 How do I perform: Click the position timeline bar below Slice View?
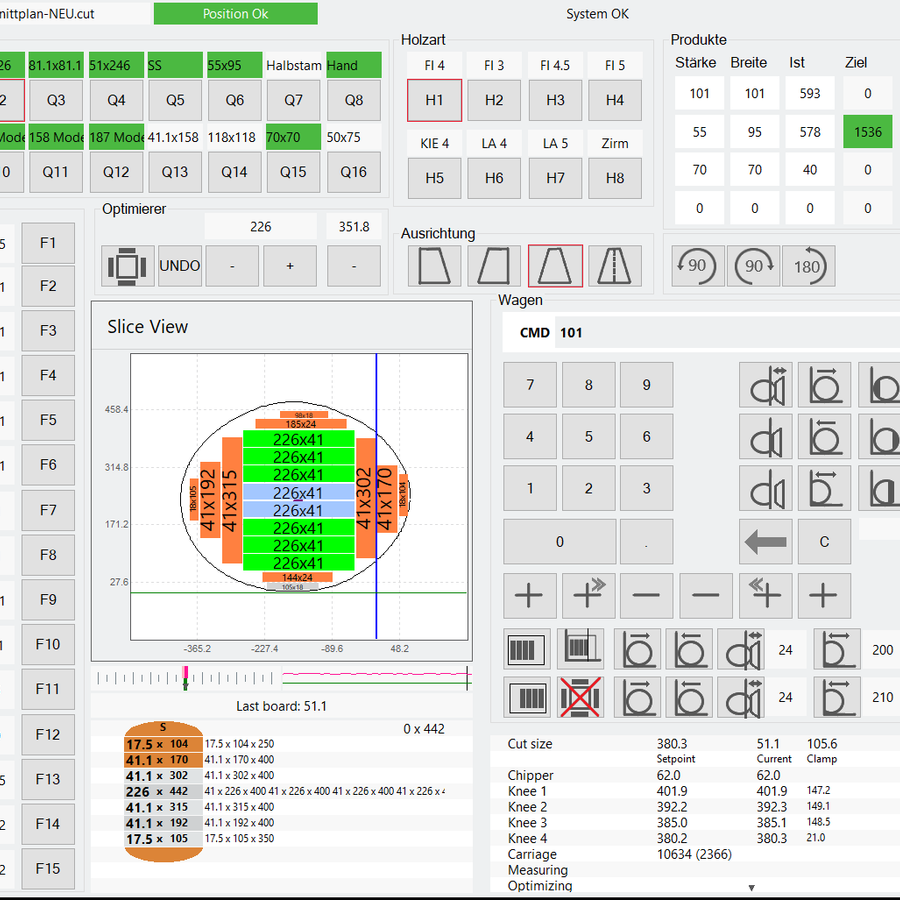pos(281,678)
